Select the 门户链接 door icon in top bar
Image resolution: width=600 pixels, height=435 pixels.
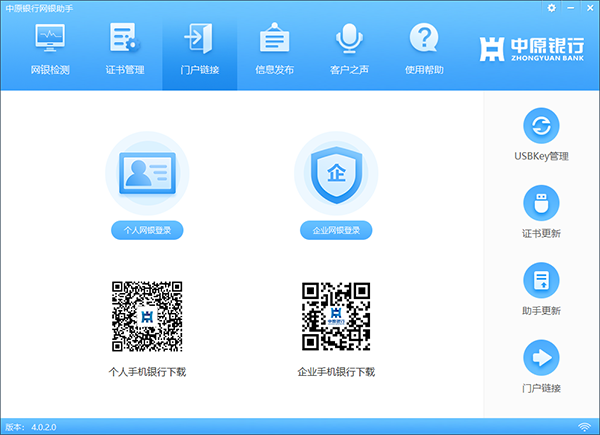pyautogui.click(x=199, y=38)
